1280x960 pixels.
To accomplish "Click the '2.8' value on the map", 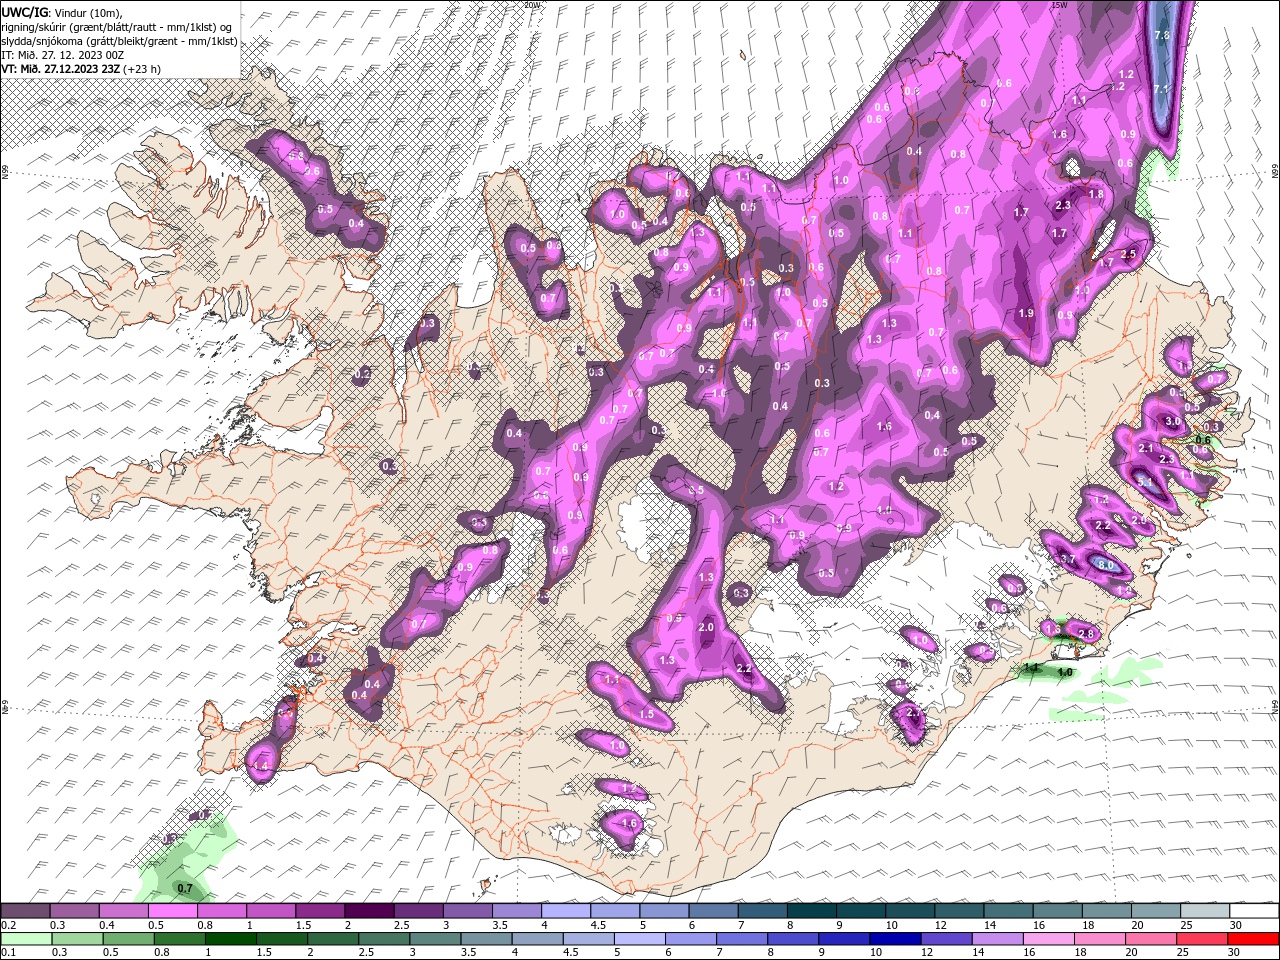I will (1087, 634).
